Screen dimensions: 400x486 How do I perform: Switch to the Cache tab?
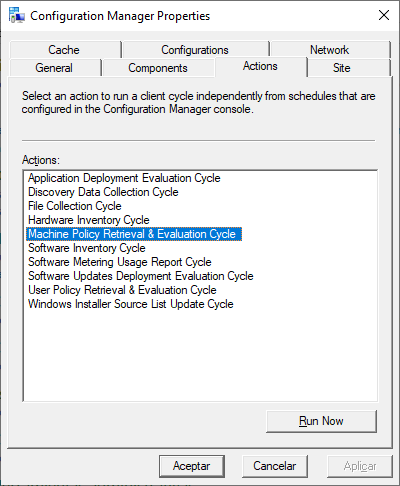(65, 50)
